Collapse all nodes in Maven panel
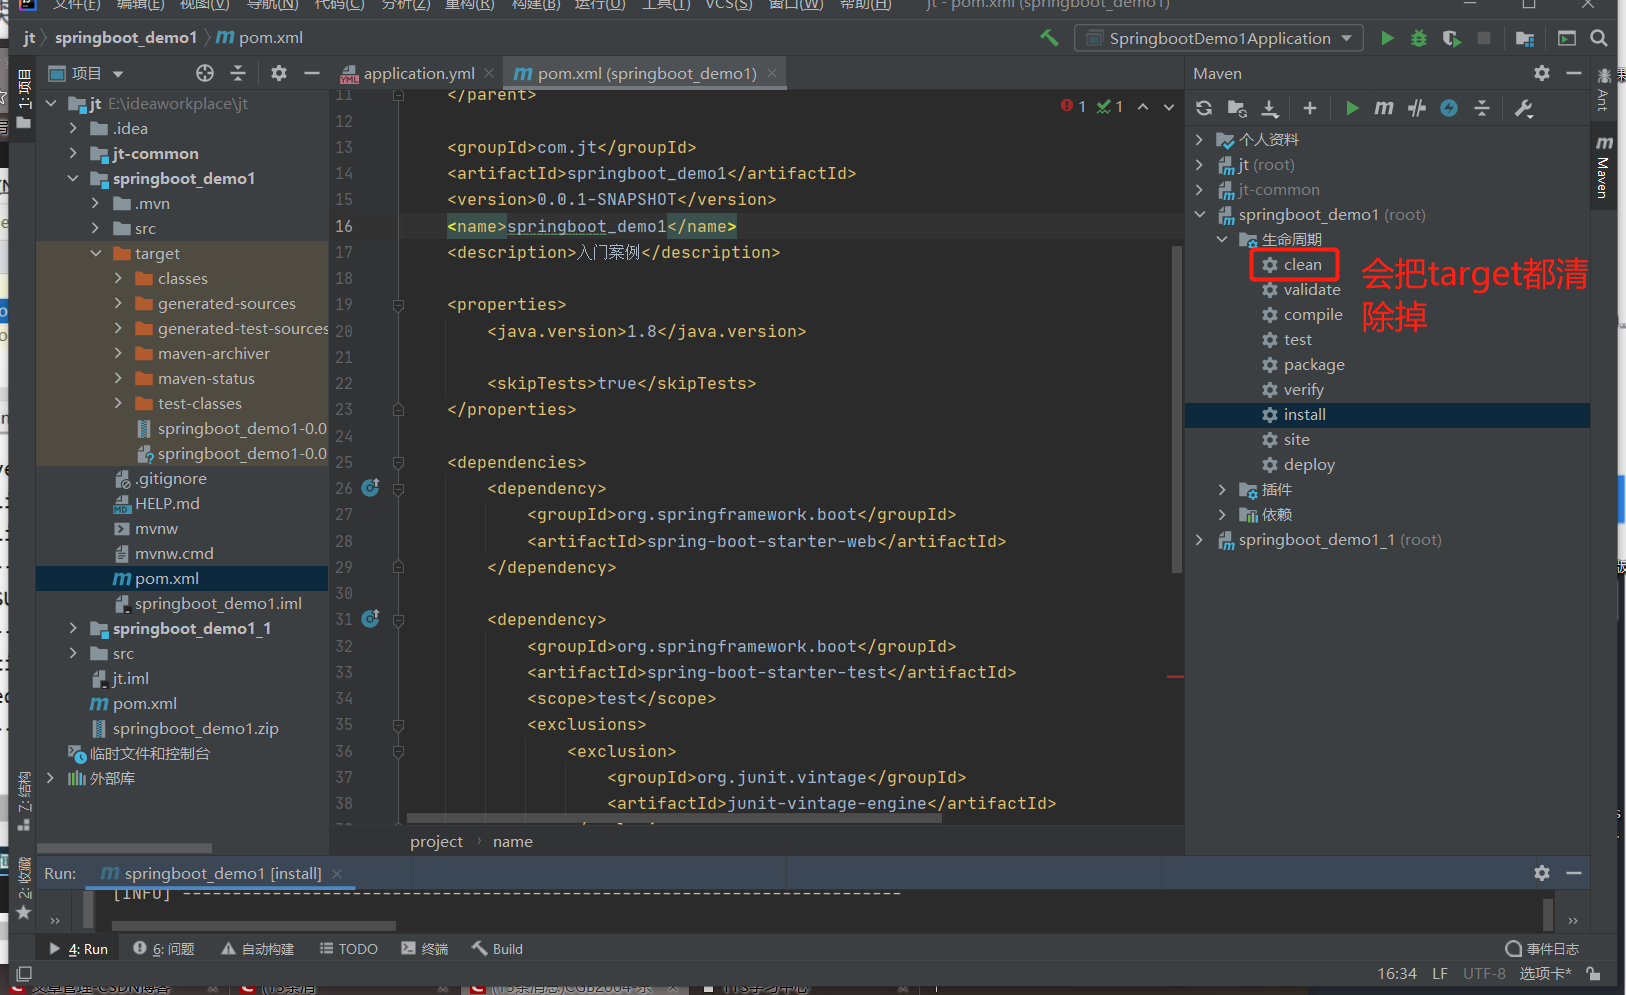Image resolution: width=1626 pixels, height=995 pixels. [x=1482, y=108]
